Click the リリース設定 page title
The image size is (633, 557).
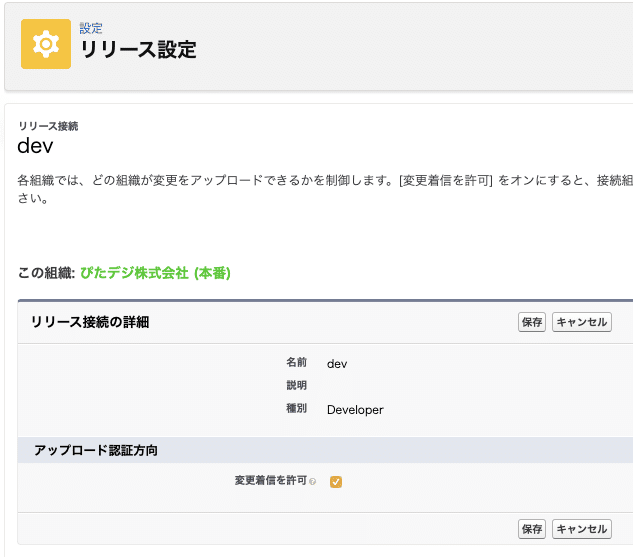pos(138,50)
